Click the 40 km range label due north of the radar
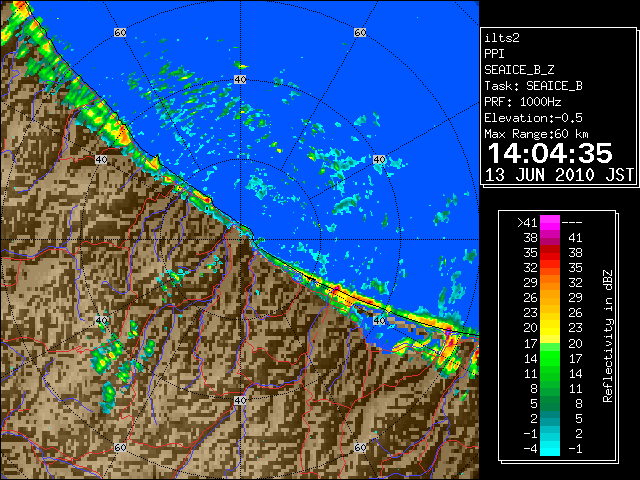 pos(240,80)
